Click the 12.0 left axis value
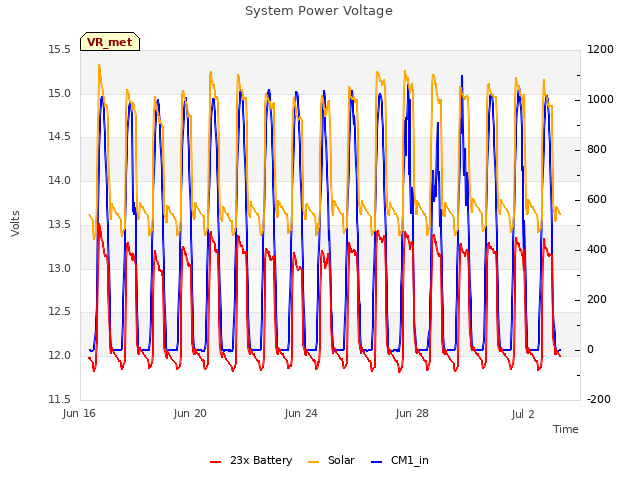 (x=60, y=356)
